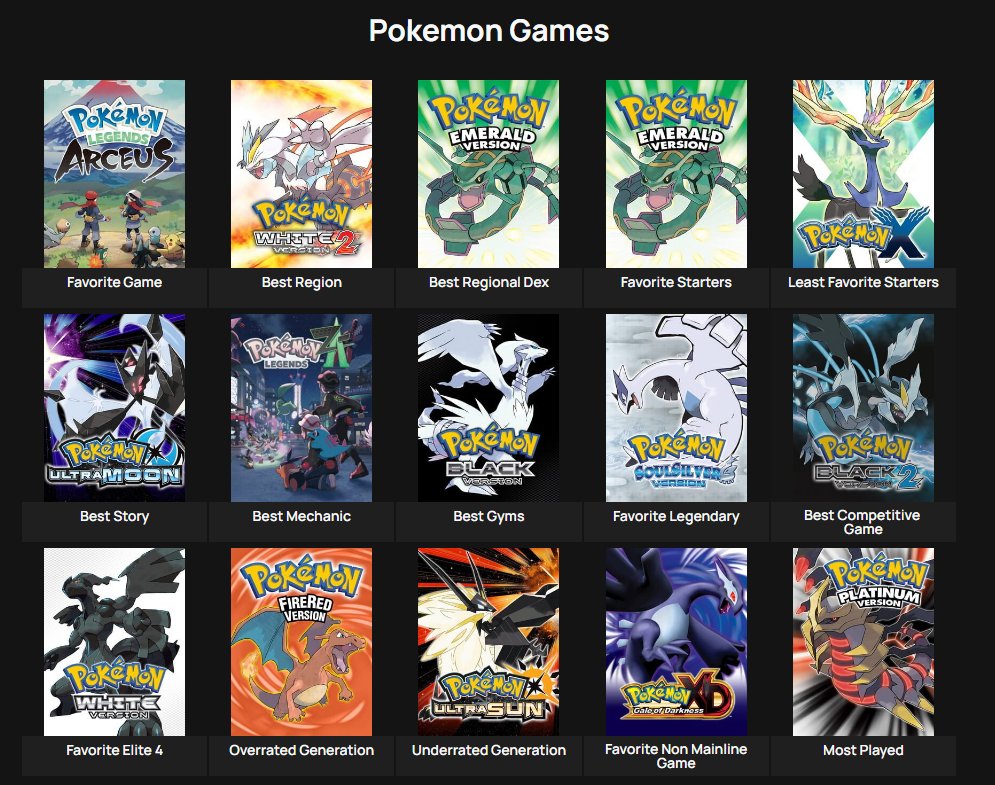
Task: Click the Pokemon White Version cover
Action: [114, 642]
